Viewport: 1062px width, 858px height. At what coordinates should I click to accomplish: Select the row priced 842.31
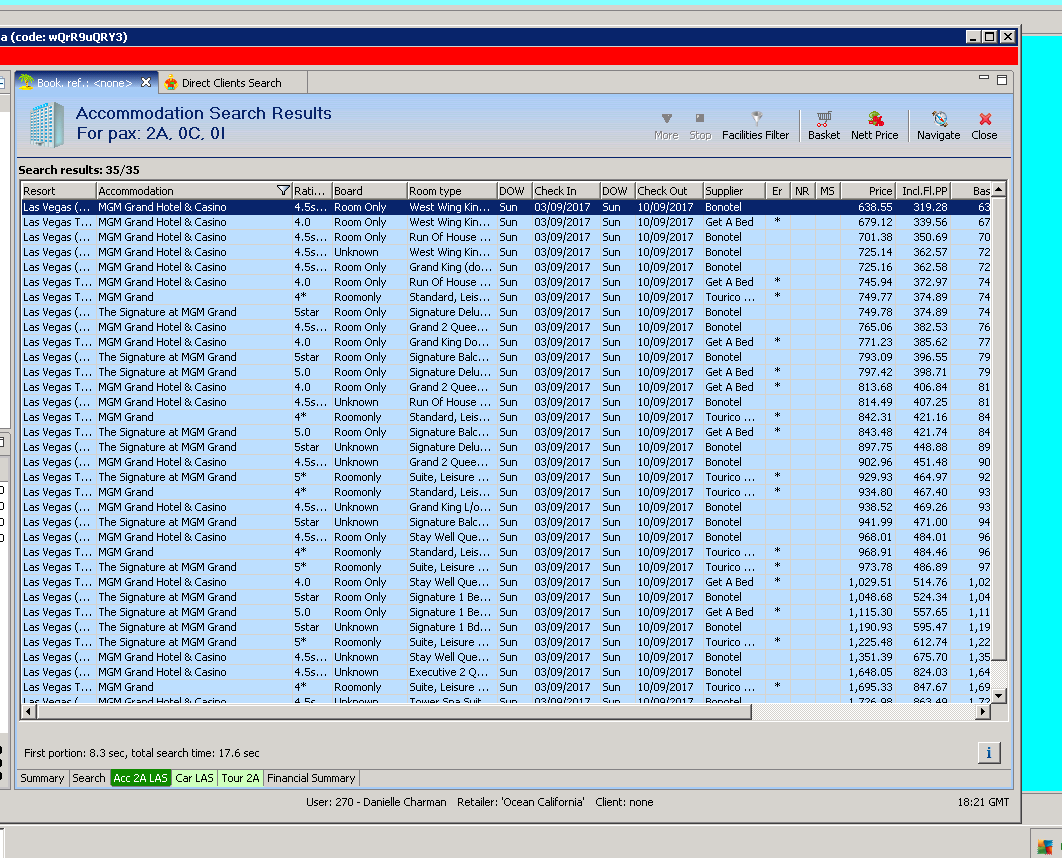506,417
